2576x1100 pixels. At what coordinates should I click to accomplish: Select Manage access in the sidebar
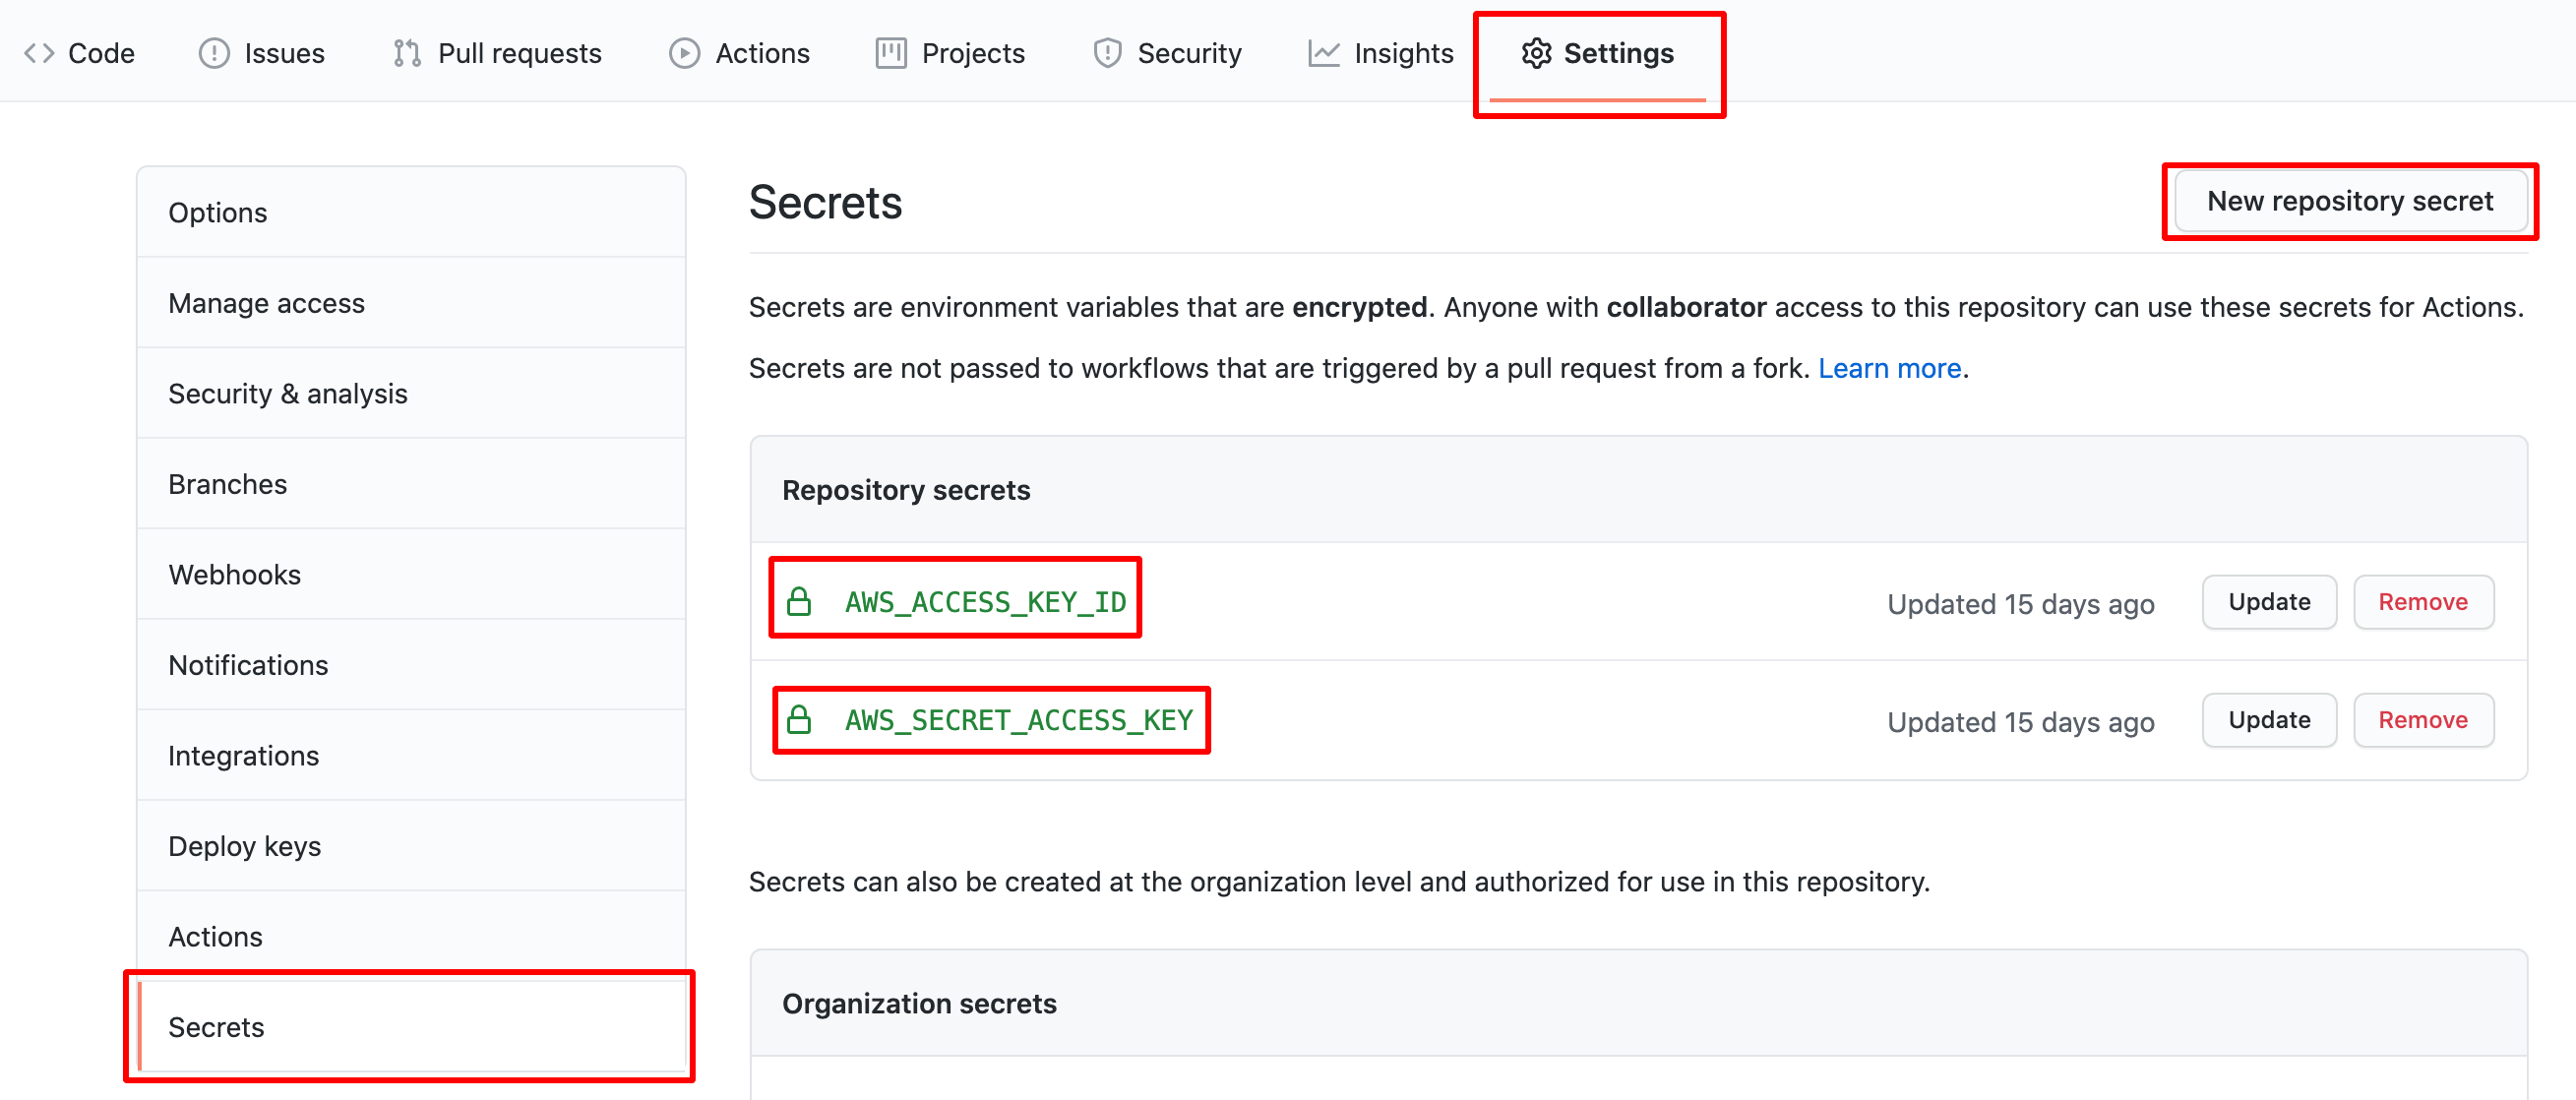tap(267, 303)
